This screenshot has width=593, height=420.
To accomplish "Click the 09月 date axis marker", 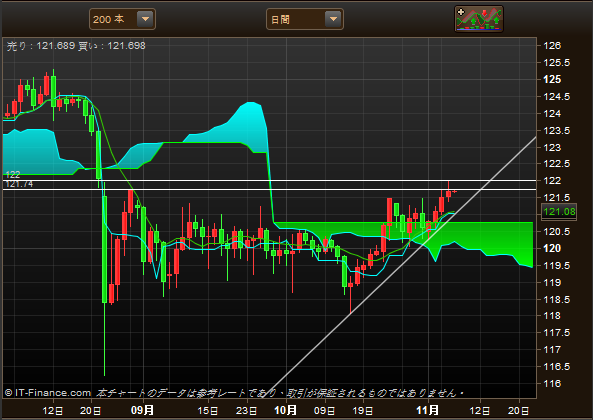I will 143,410.
